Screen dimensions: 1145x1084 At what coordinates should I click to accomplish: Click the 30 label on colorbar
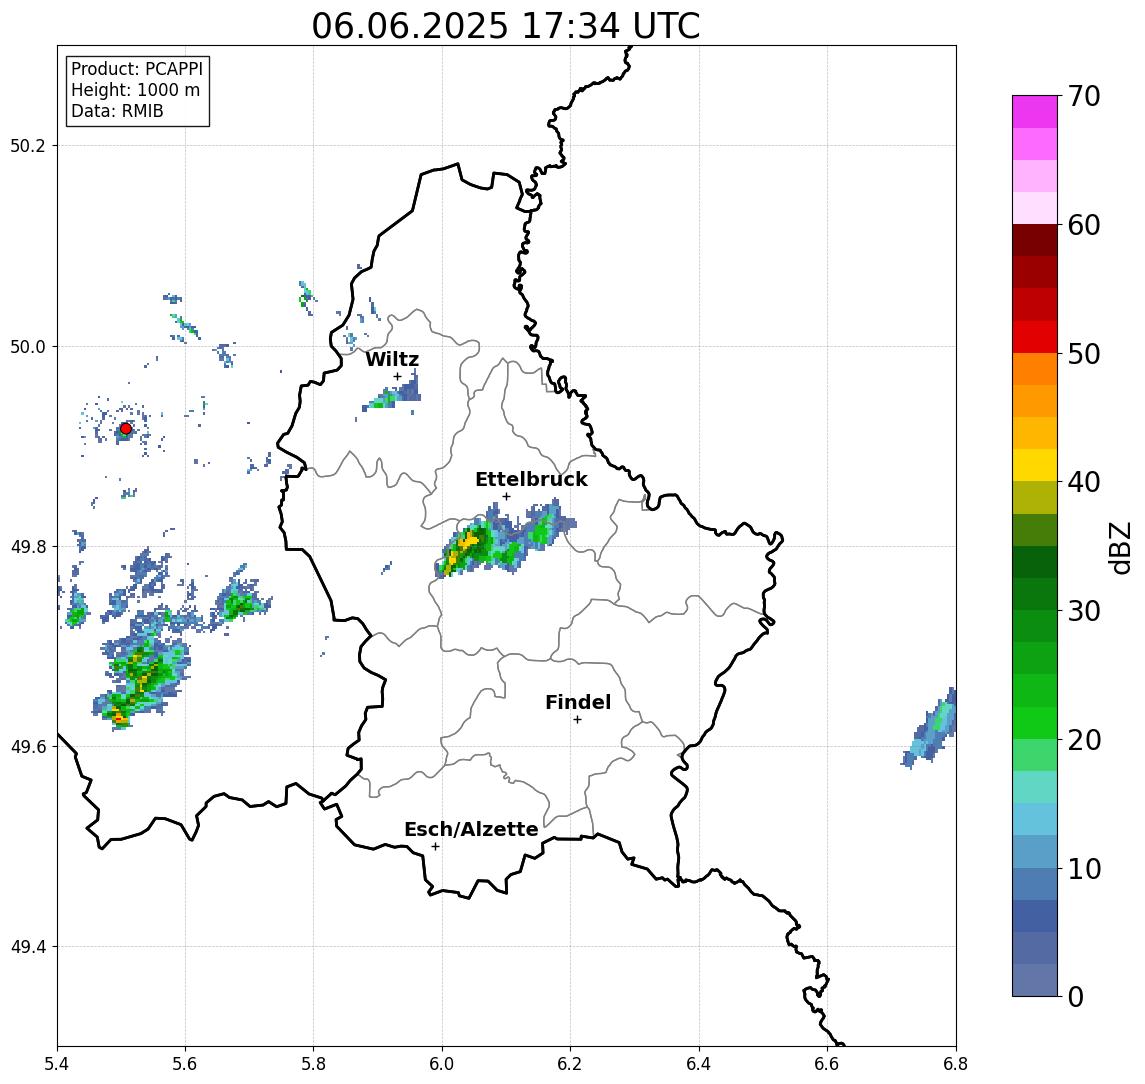(x=1084, y=611)
